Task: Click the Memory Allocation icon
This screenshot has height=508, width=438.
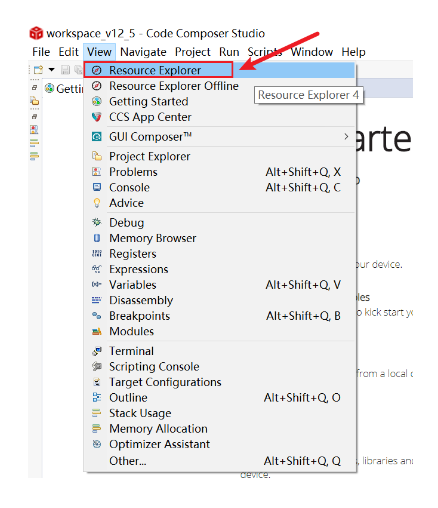Action: point(97,428)
